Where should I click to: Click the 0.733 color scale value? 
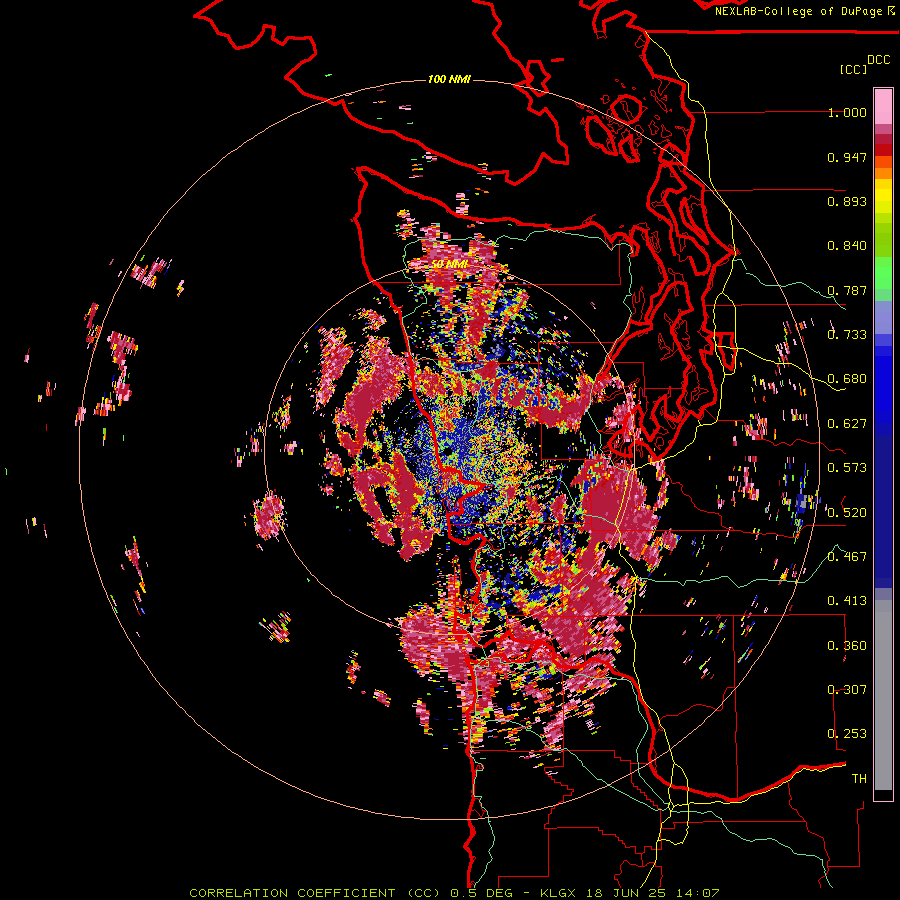[847, 335]
